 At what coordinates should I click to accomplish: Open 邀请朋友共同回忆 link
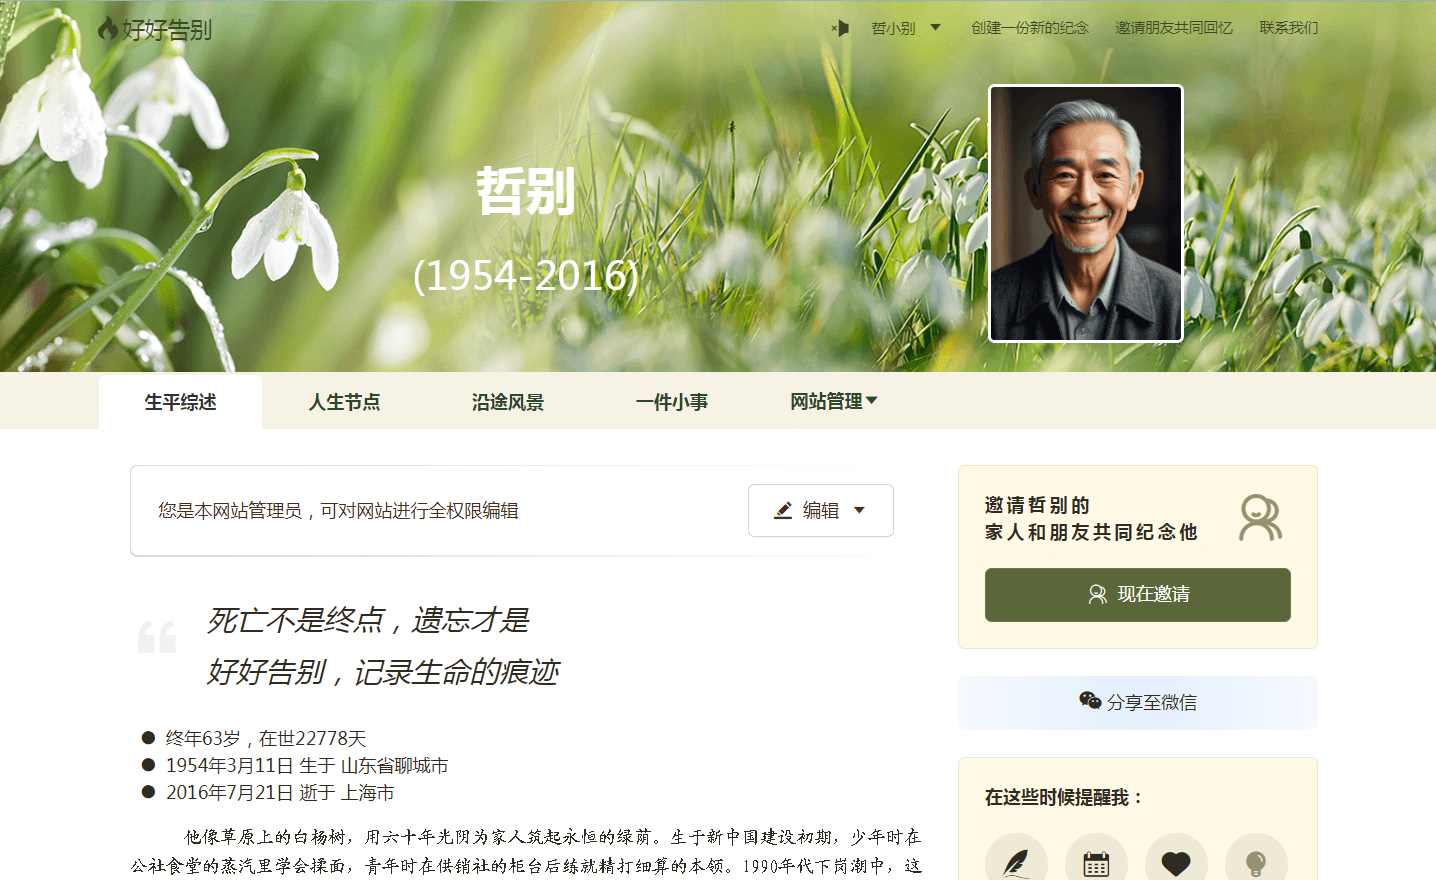1173,28
